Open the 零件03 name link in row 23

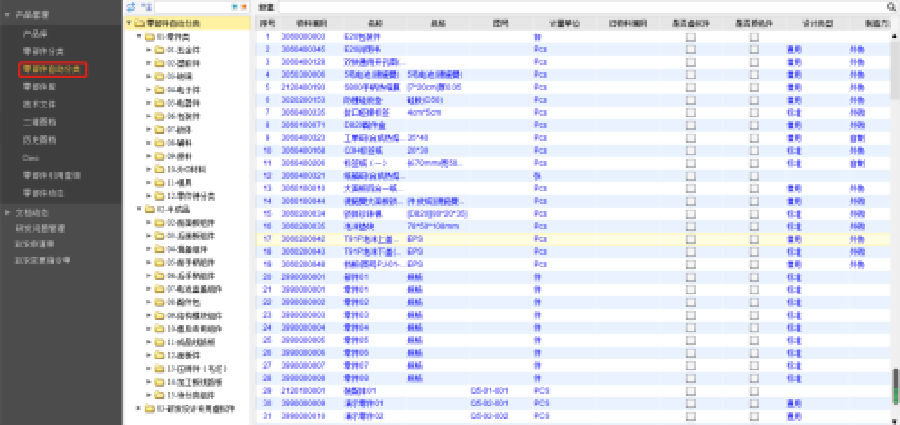pyautogui.click(x=356, y=315)
